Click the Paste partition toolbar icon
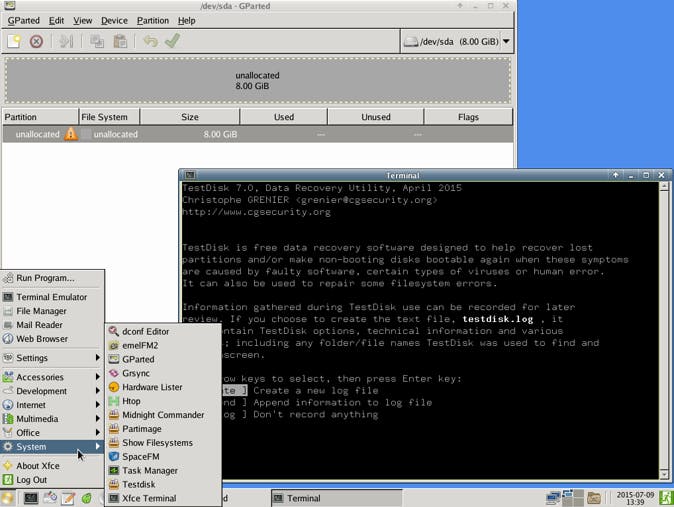Image resolution: width=674 pixels, height=507 pixels. [x=120, y=41]
